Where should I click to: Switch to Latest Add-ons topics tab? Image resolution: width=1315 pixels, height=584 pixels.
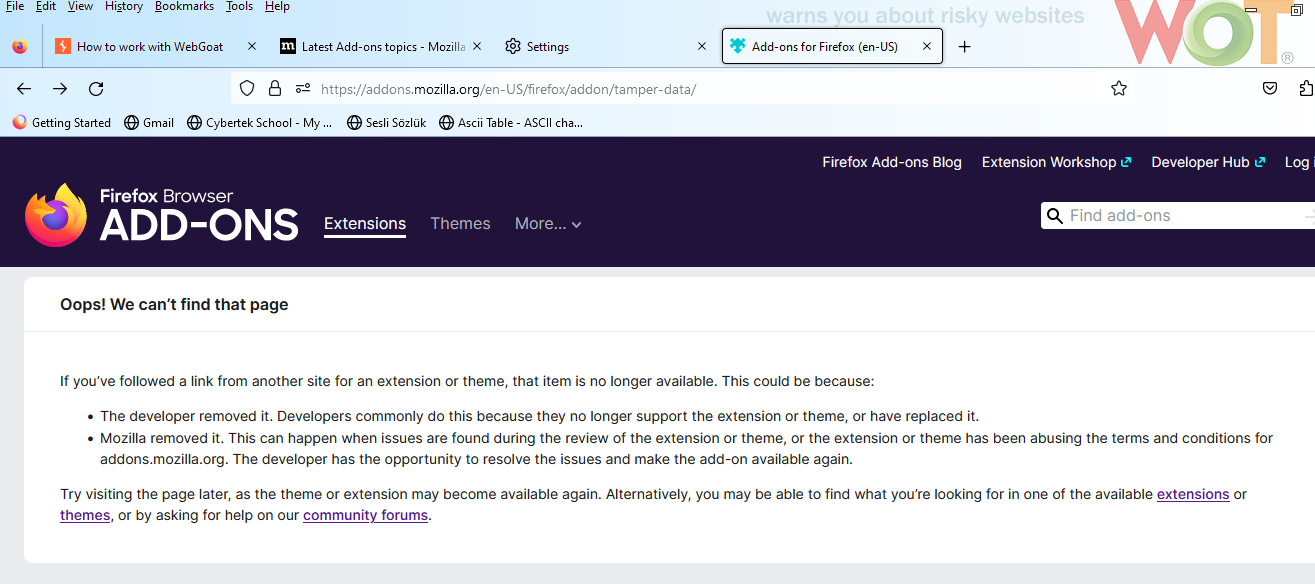(375, 46)
